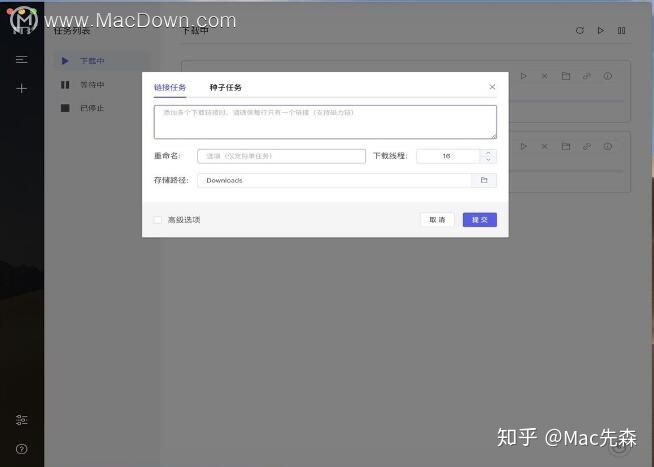The image size is (654, 467).
Task: Switch to the 链接任务 tab
Action: click(170, 87)
